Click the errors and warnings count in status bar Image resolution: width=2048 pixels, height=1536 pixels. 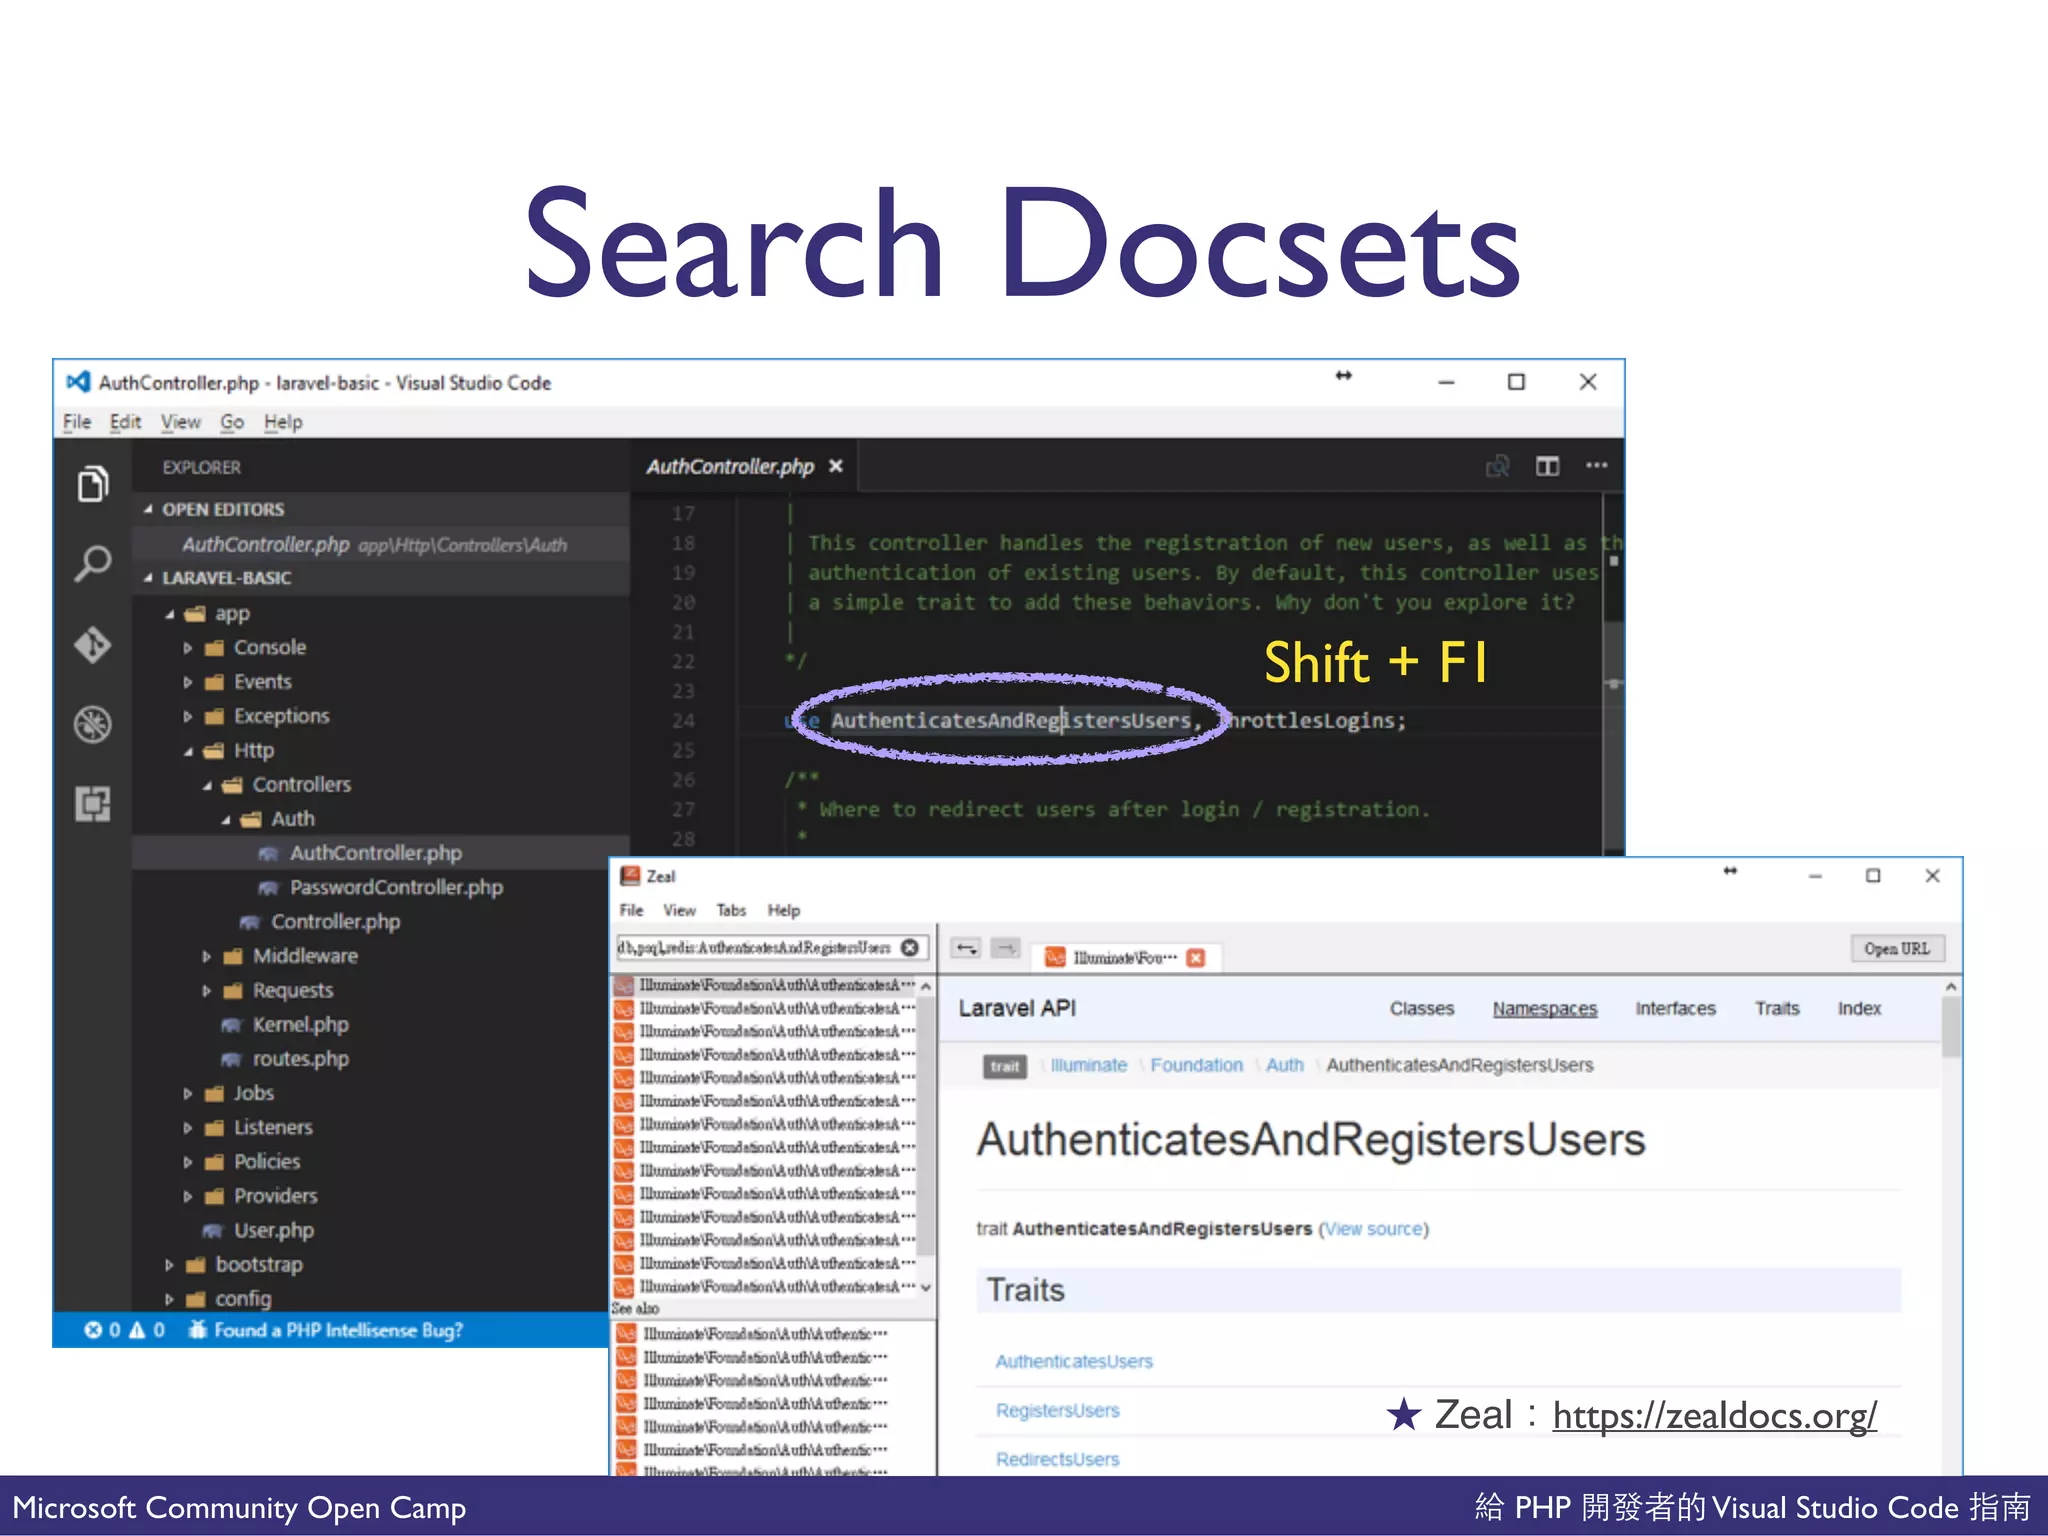pyautogui.click(x=125, y=1330)
